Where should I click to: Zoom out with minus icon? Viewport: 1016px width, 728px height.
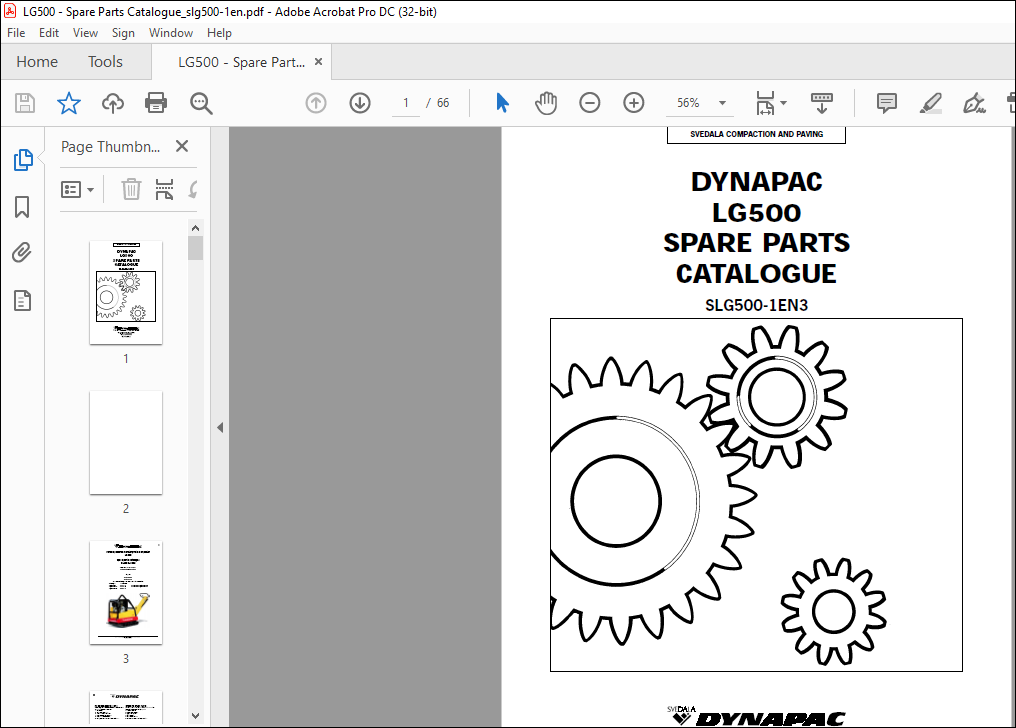click(x=590, y=103)
